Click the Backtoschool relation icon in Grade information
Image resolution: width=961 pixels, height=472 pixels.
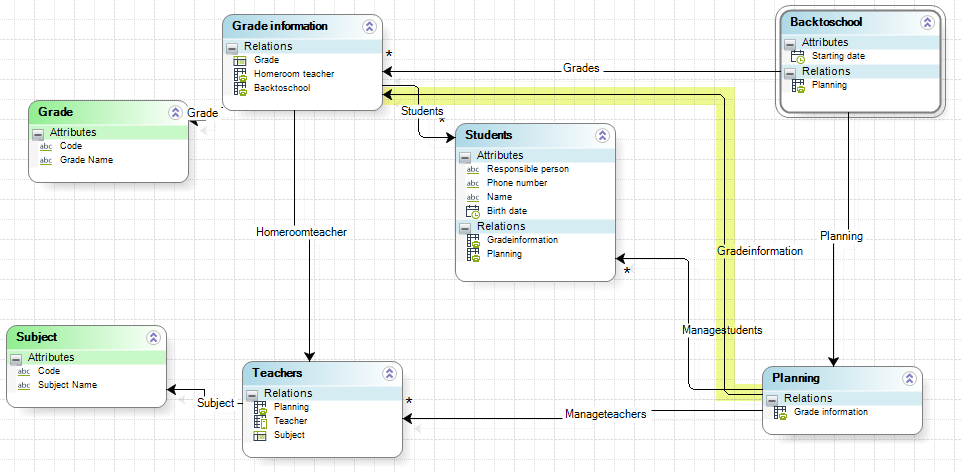240,88
